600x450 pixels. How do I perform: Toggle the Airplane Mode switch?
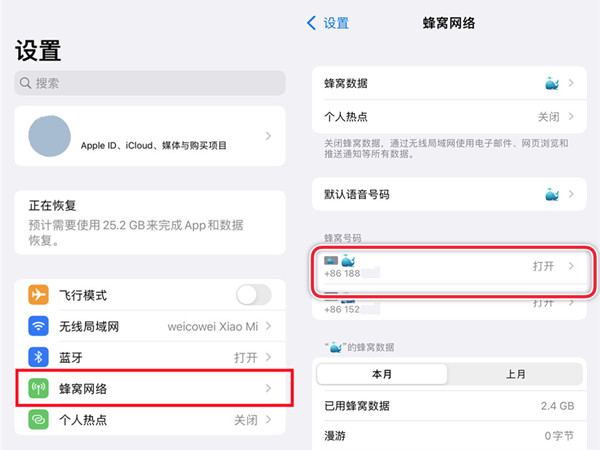click(253, 295)
